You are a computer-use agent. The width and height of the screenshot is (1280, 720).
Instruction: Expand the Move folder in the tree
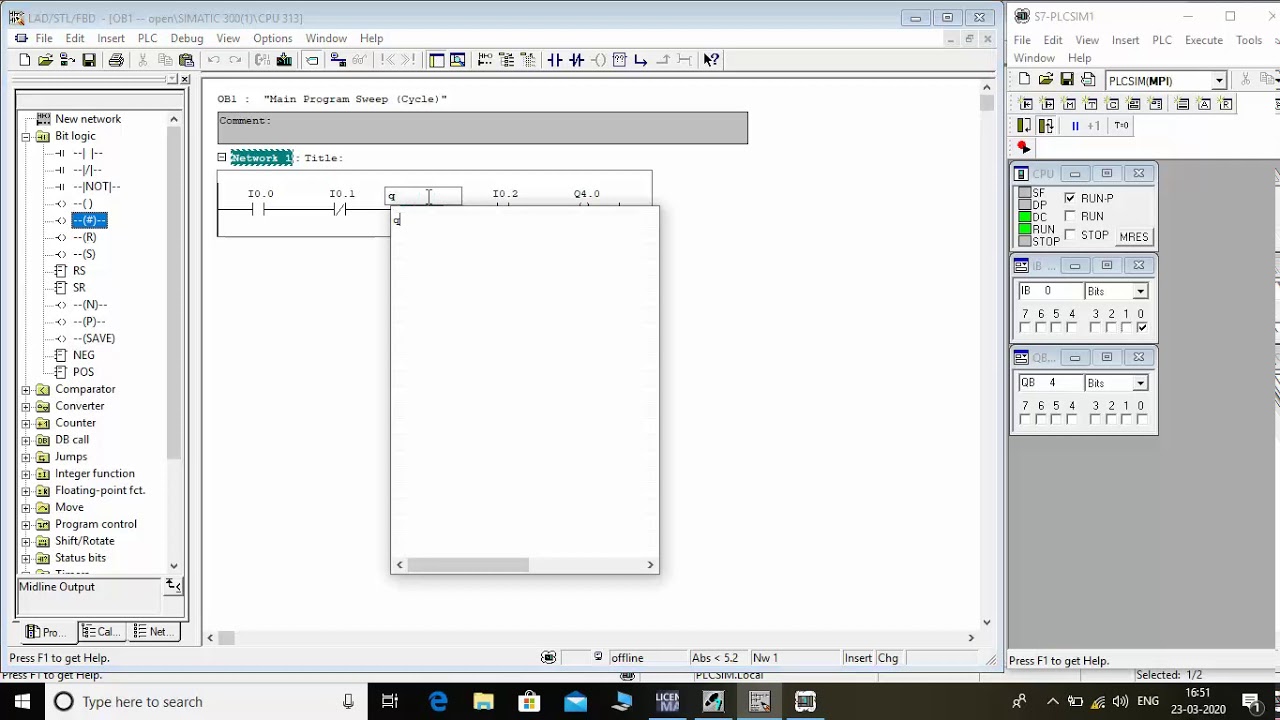pos(26,507)
